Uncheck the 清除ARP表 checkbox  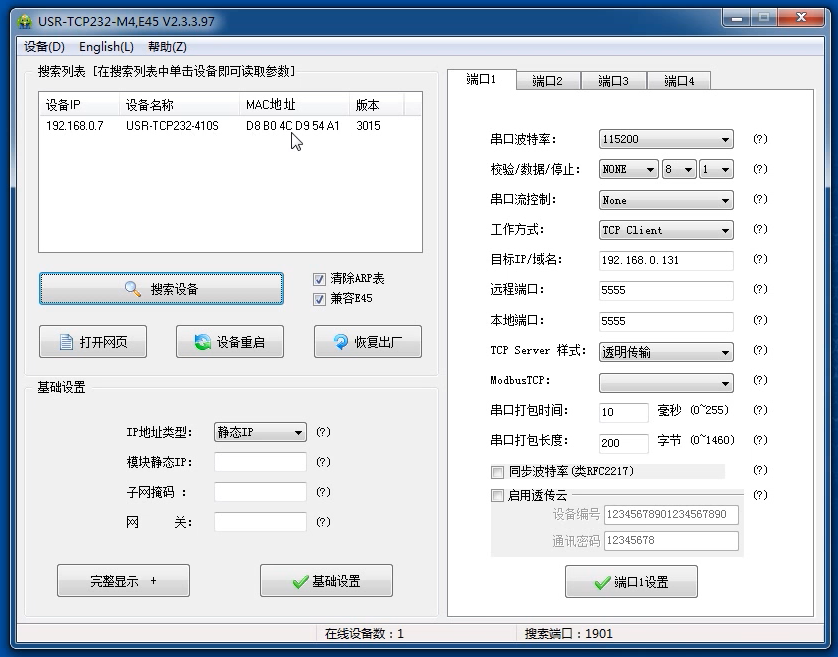pos(319,279)
